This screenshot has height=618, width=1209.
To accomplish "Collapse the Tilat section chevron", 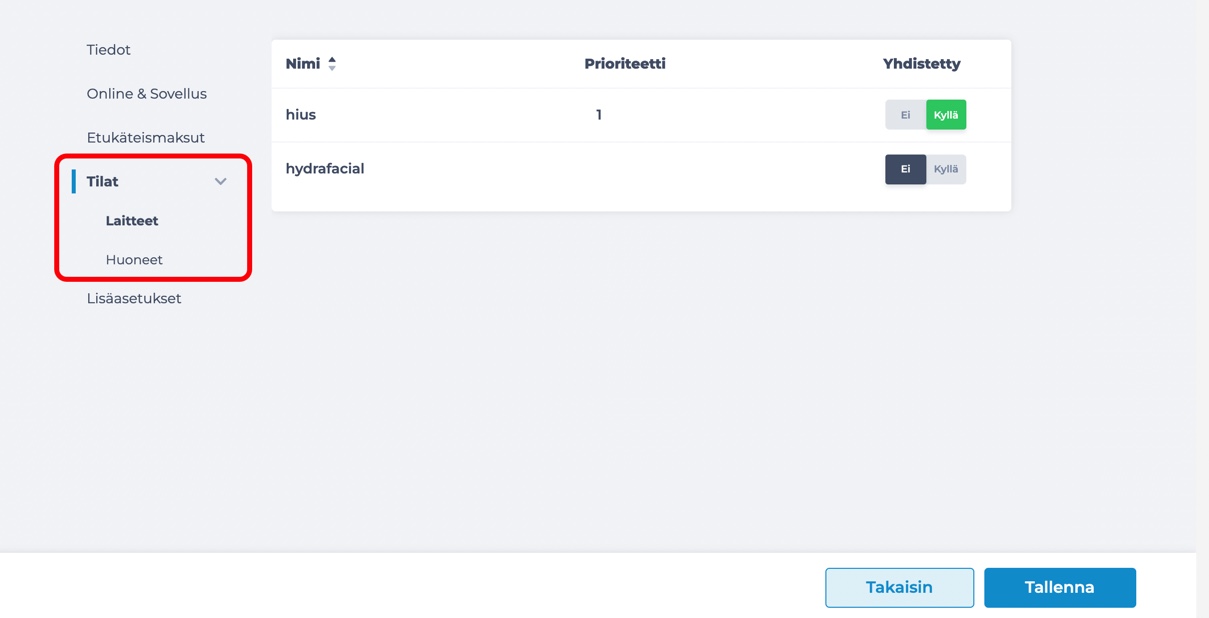I will point(221,182).
